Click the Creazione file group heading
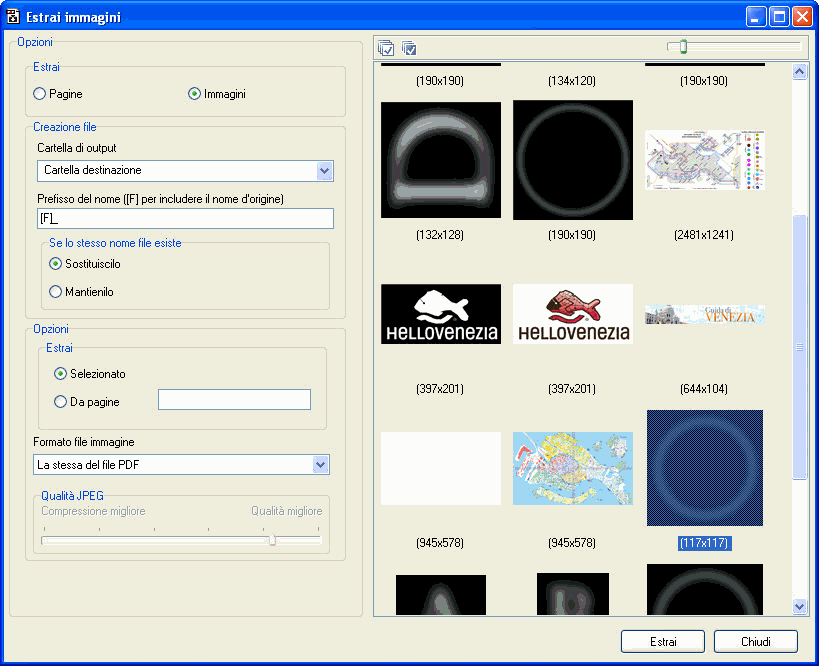 (x=65, y=127)
